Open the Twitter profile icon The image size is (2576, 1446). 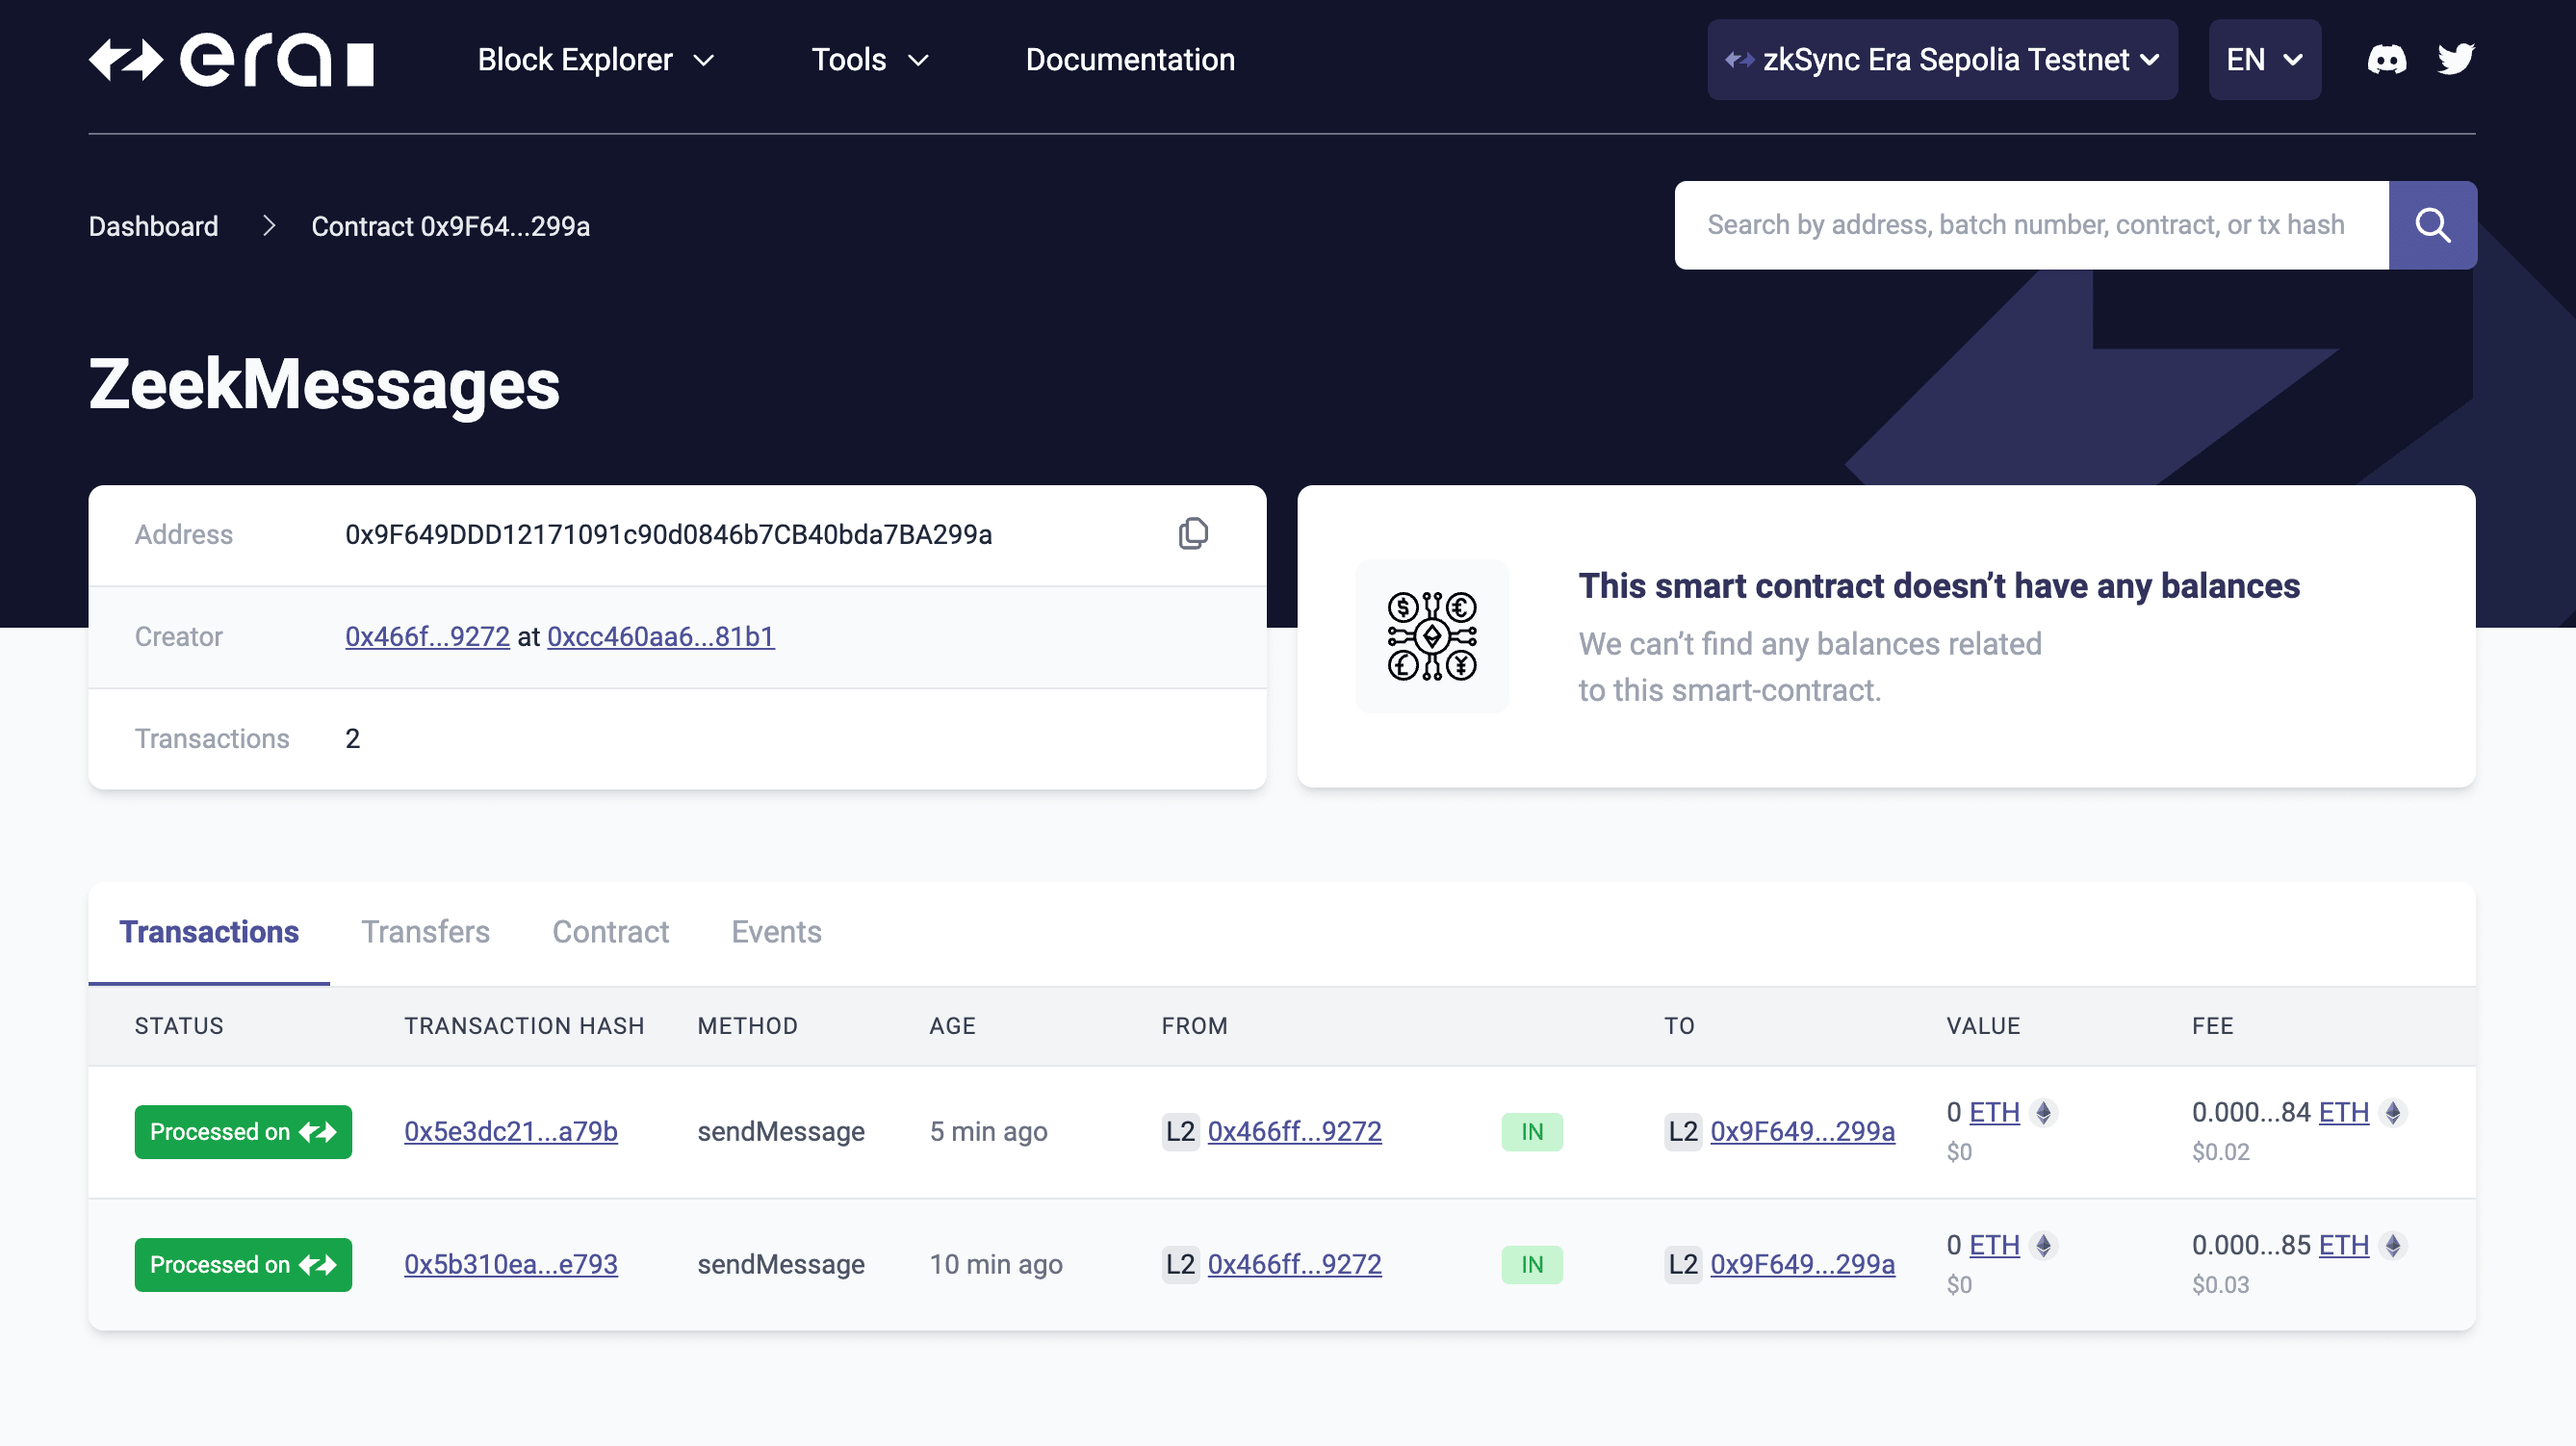pyautogui.click(x=2456, y=59)
